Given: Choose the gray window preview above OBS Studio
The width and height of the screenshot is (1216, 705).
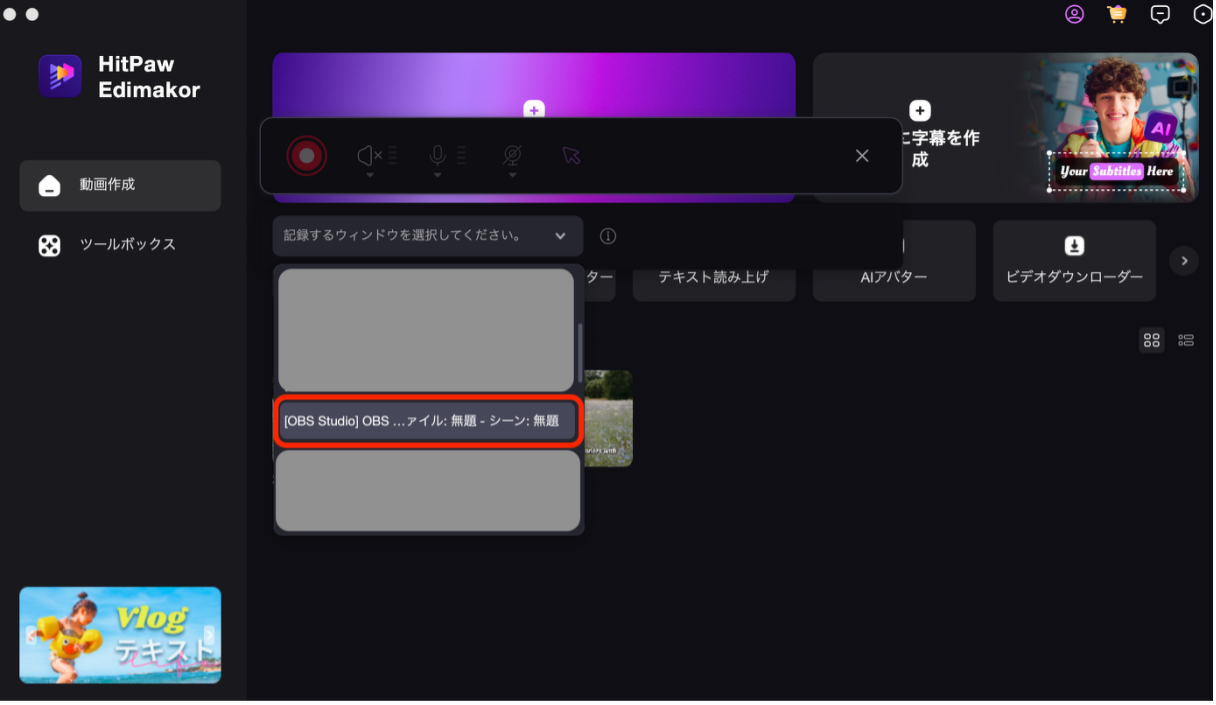Looking at the screenshot, I should click(425, 330).
